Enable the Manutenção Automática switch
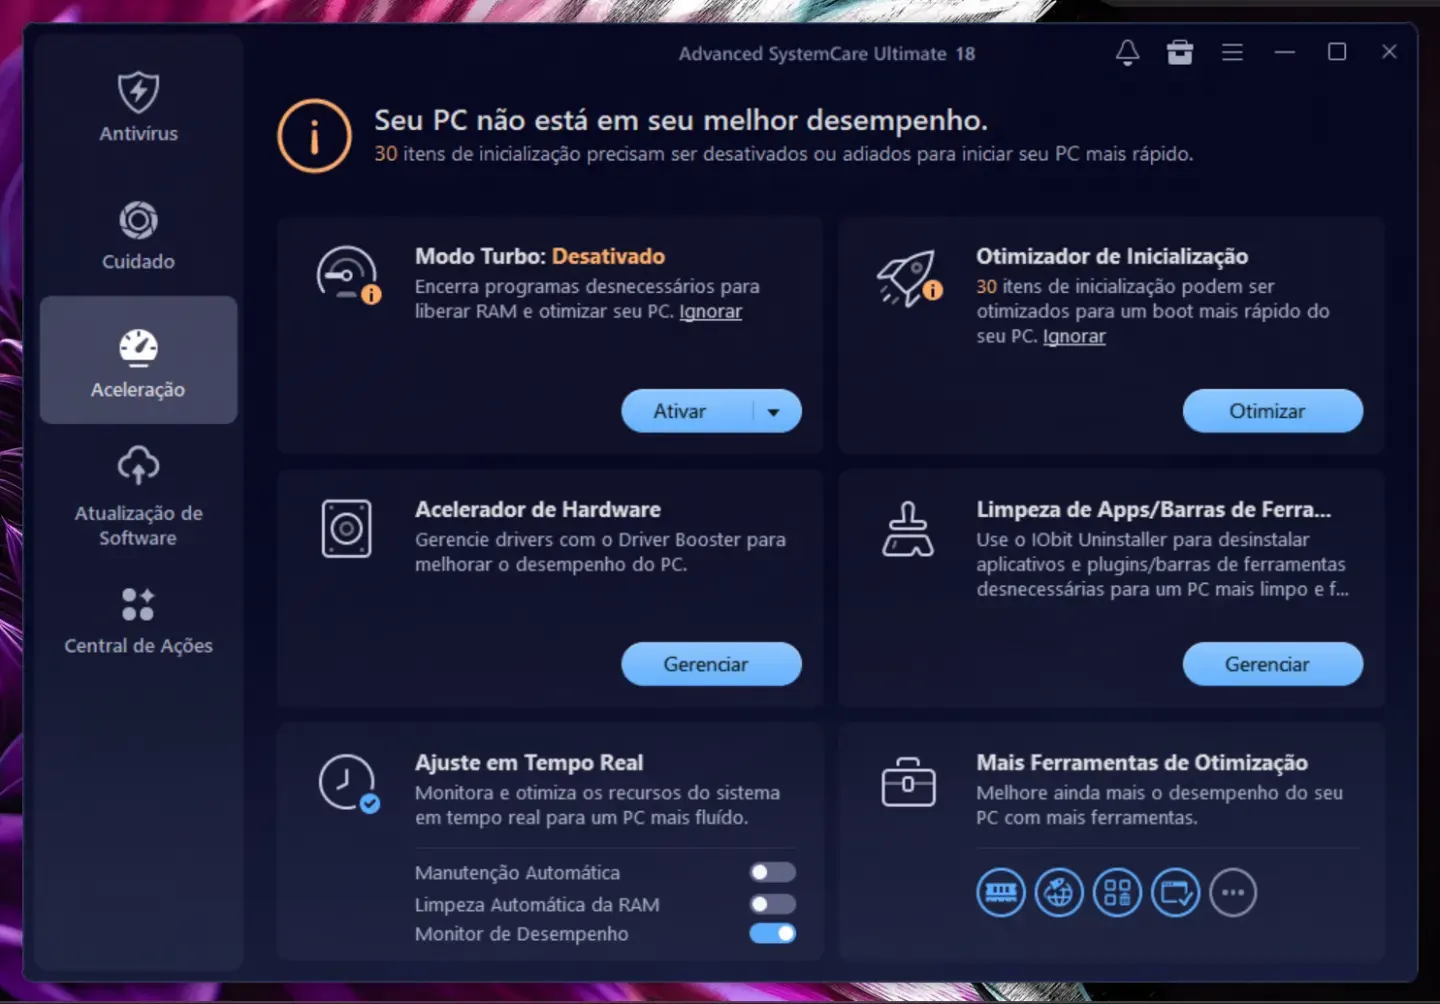 pos(773,872)
